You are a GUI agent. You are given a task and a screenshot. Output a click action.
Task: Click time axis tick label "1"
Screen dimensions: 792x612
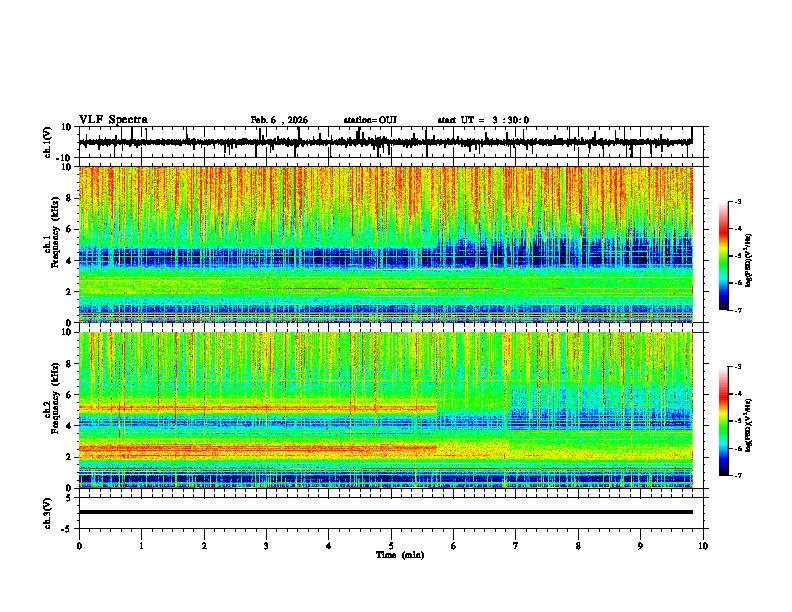141,546
